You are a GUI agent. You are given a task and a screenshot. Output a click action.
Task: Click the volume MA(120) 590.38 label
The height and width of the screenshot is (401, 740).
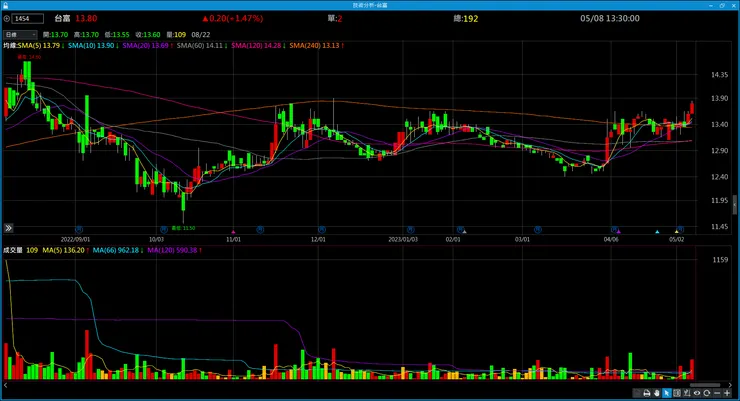[174, 251]
